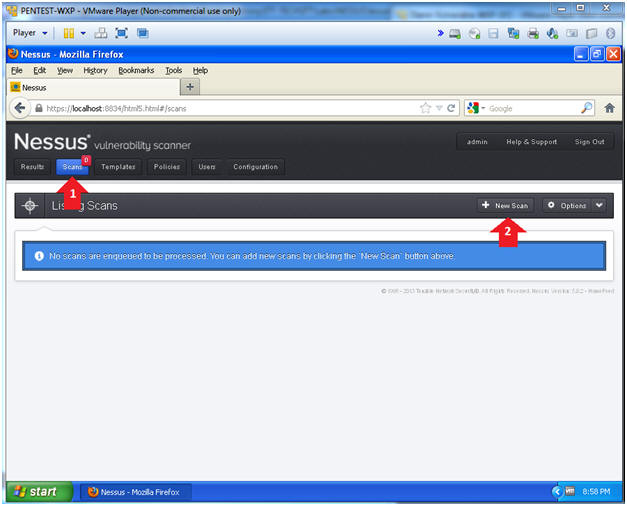Select Nessus - Mozilla Firefox taskbar item
This screenshot has width=627, height=506.
tap(136, 492)
